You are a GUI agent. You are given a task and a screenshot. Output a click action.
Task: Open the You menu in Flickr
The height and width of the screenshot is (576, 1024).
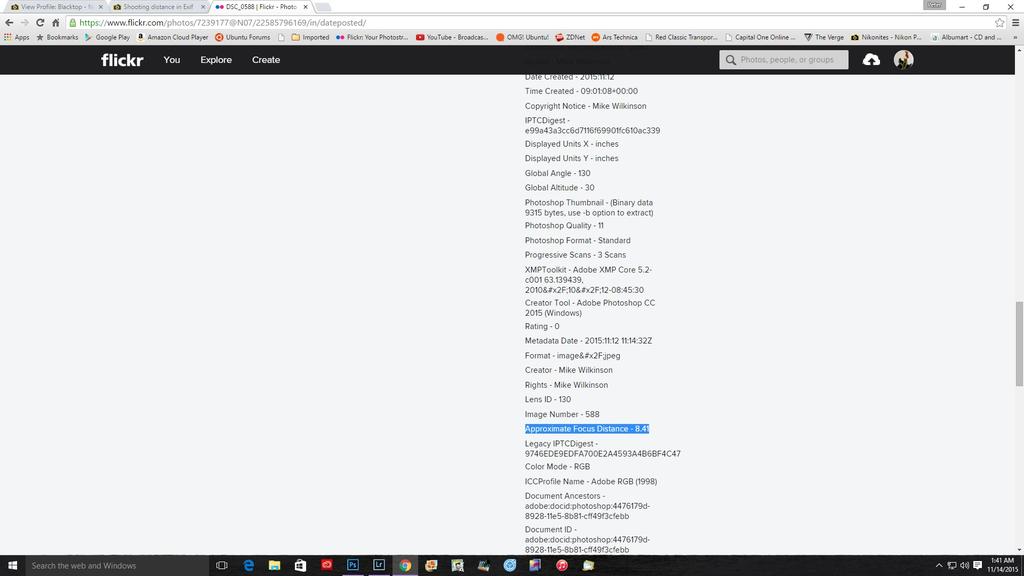point(172,60)
